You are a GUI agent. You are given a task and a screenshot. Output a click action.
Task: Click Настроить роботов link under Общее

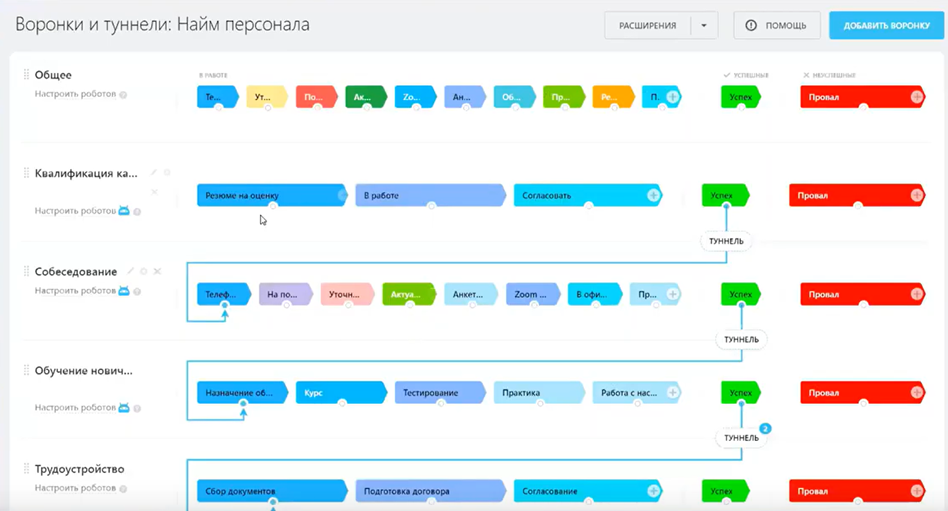click(x=74, y=95)
